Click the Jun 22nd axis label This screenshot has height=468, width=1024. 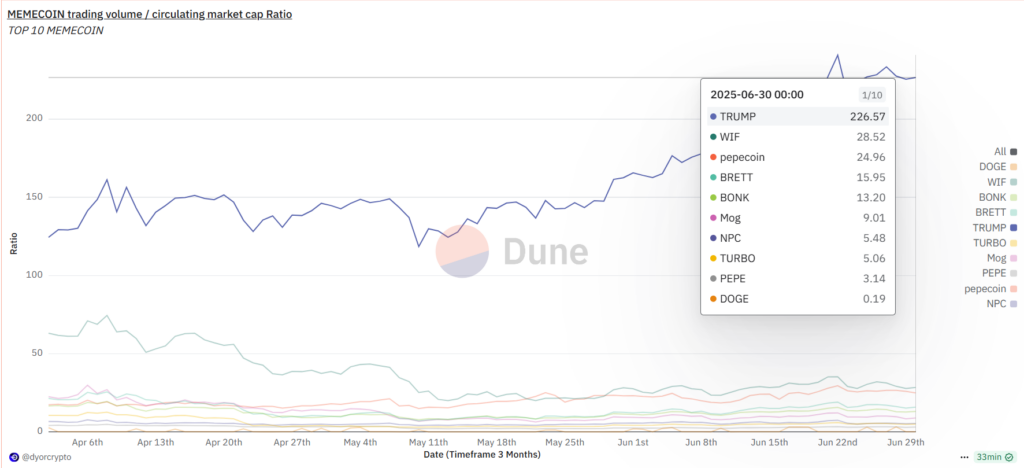pyautogui.click(x=839, y=442)
